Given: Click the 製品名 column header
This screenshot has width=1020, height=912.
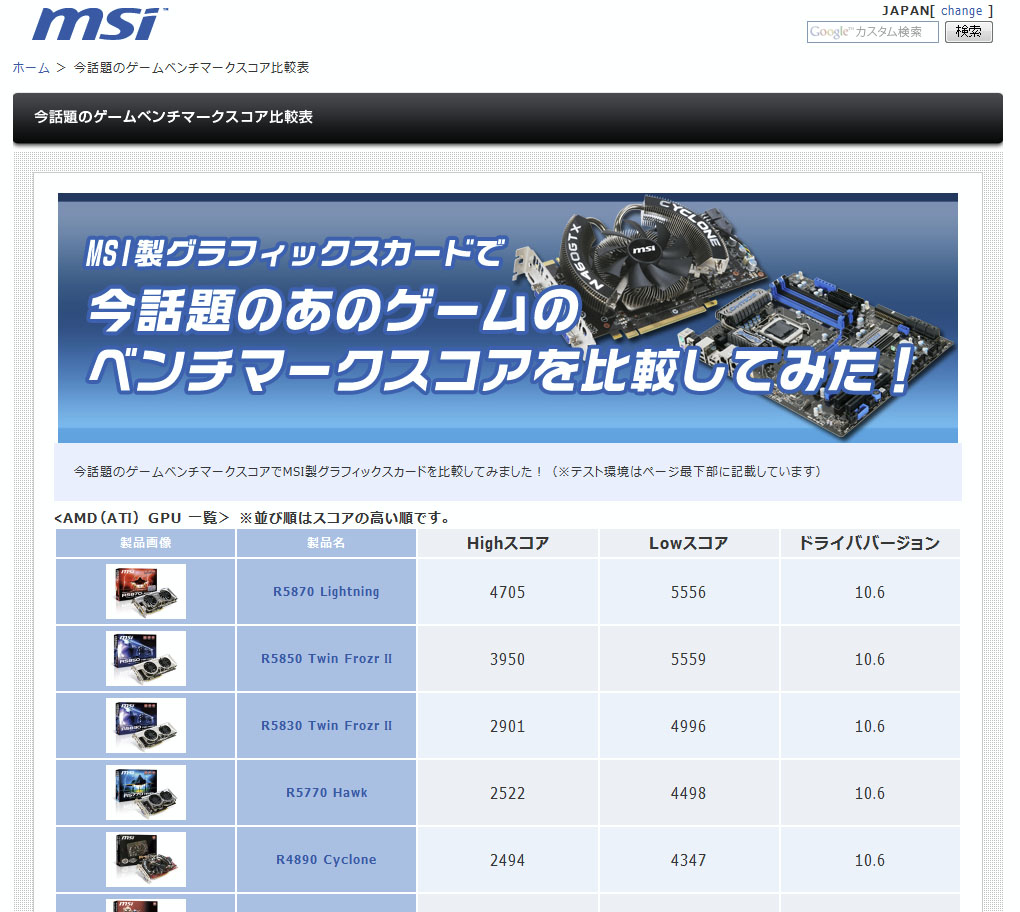Looking at the screenshot, I should (x=326, y=543).
